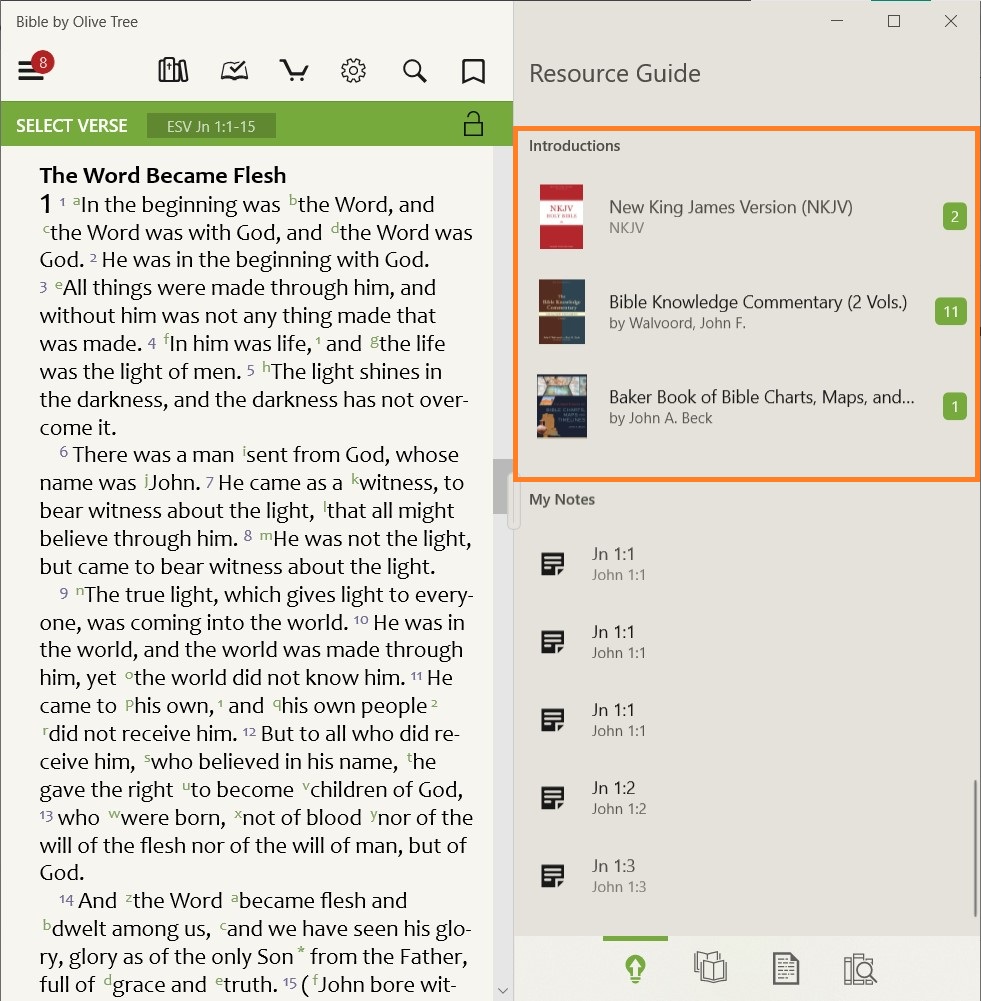
Task: Click the Baker Book of Charts cover thumbnail
Action: coord(562,406)
